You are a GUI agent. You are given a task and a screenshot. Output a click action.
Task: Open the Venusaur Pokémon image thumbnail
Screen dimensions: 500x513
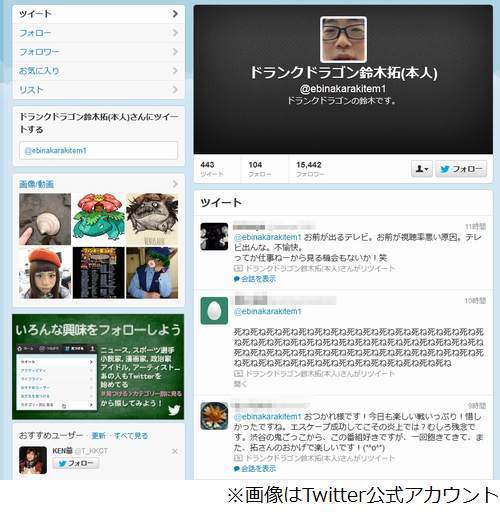click(x=98, y=219)
